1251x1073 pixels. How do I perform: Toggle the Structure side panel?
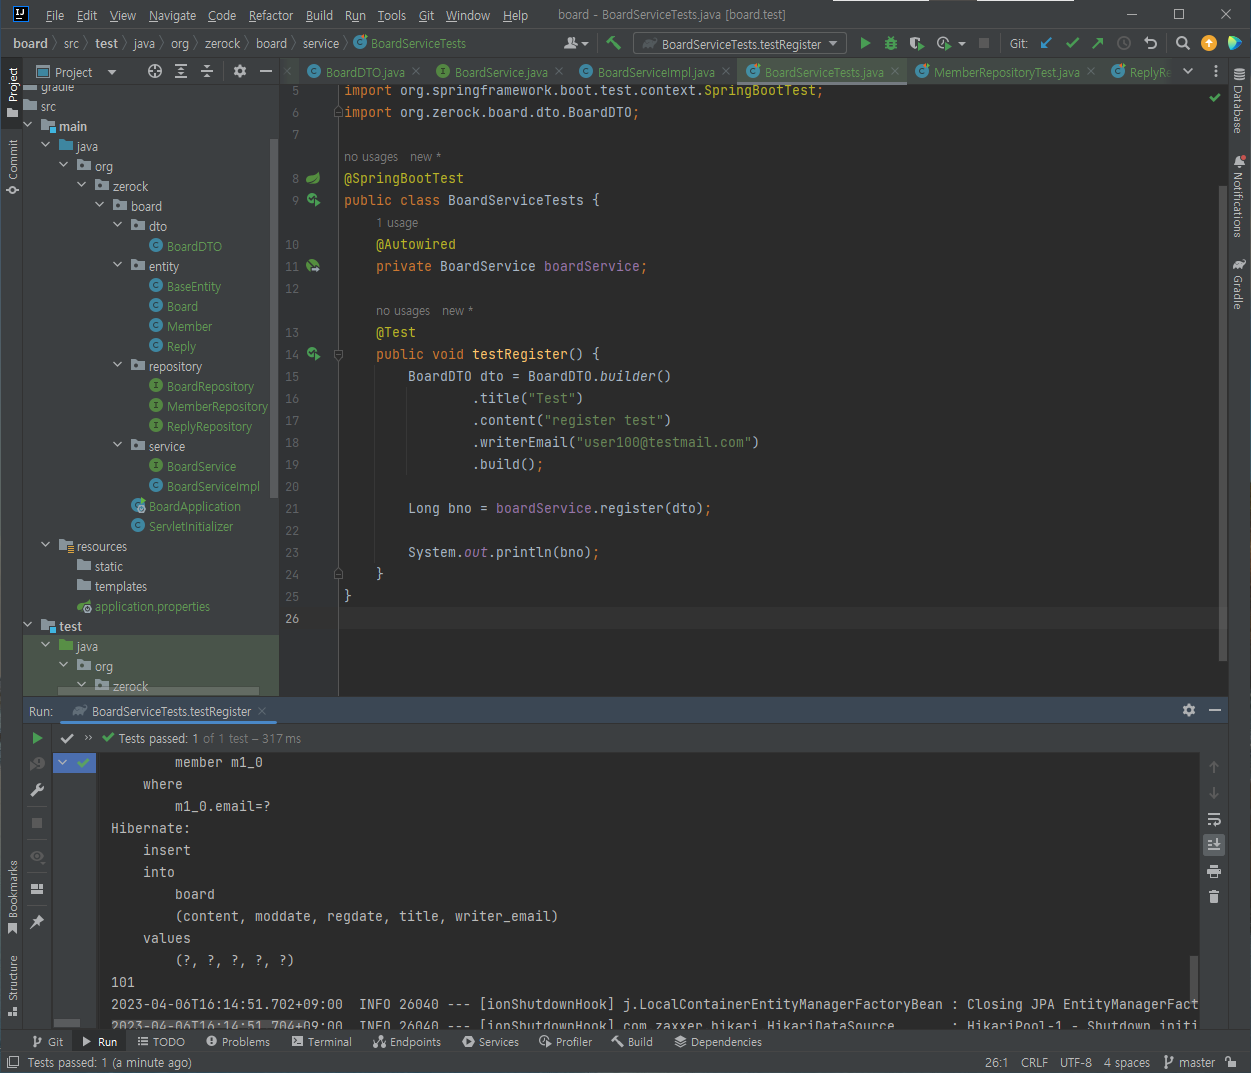pos(13,986)
